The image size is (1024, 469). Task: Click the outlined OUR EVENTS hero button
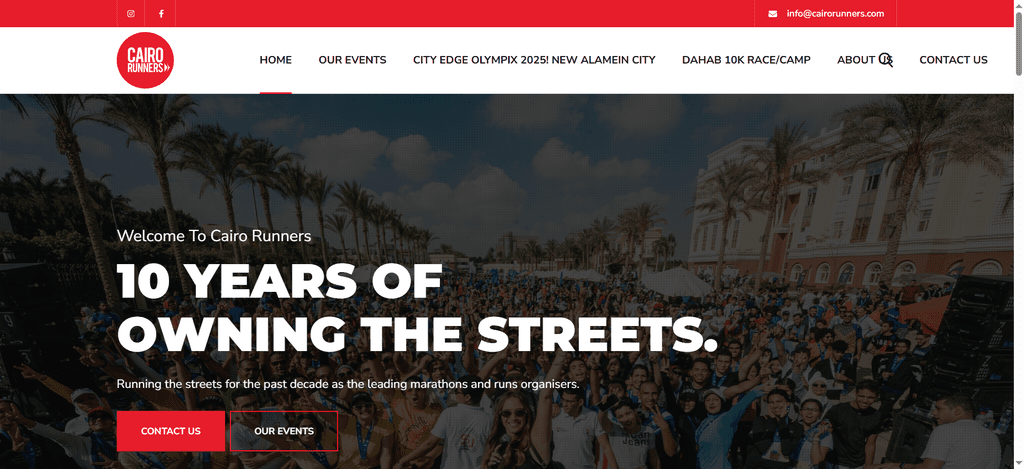pos(284,431)
